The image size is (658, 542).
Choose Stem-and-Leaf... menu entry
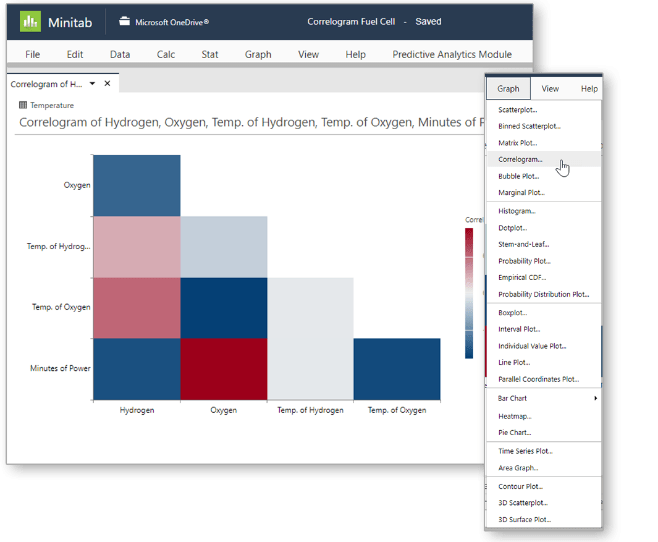tap(543, 244)
